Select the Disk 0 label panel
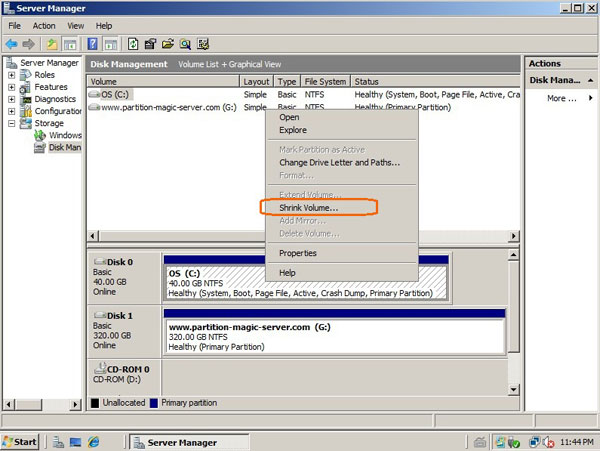The height and width of the screenshot is (451, 600). click(123, 277)
